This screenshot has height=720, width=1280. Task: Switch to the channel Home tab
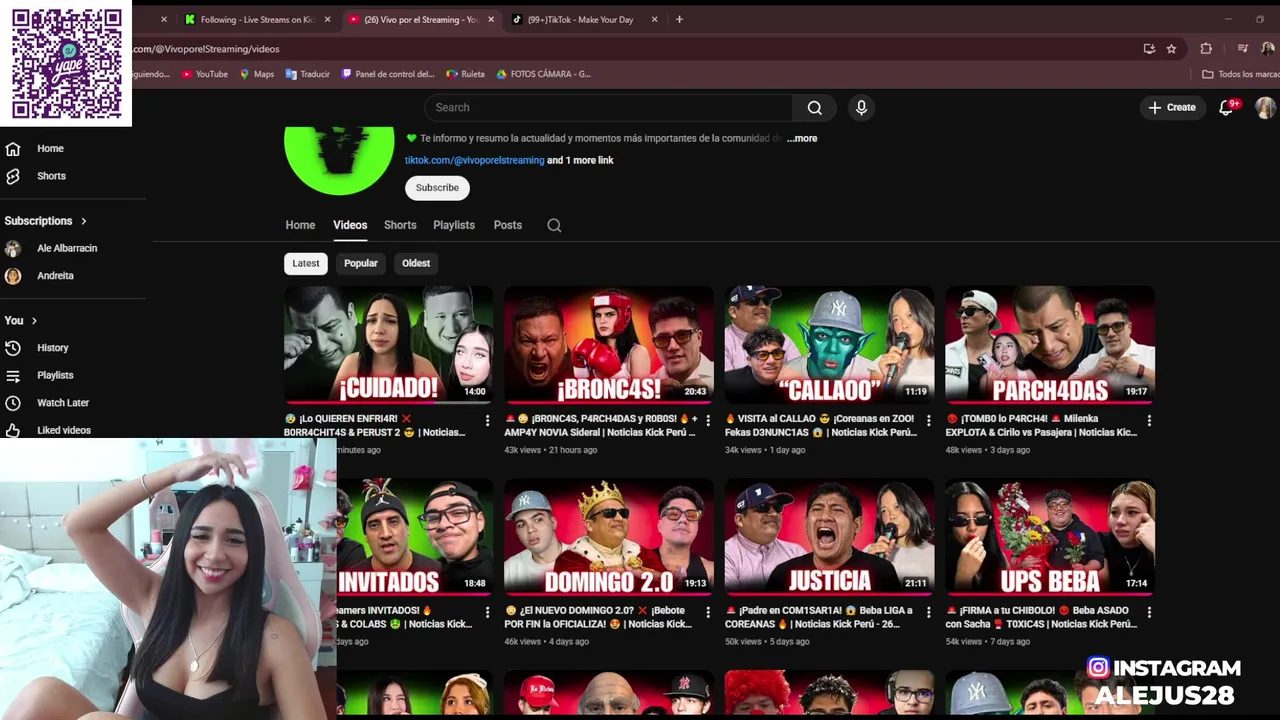point(300,225)
